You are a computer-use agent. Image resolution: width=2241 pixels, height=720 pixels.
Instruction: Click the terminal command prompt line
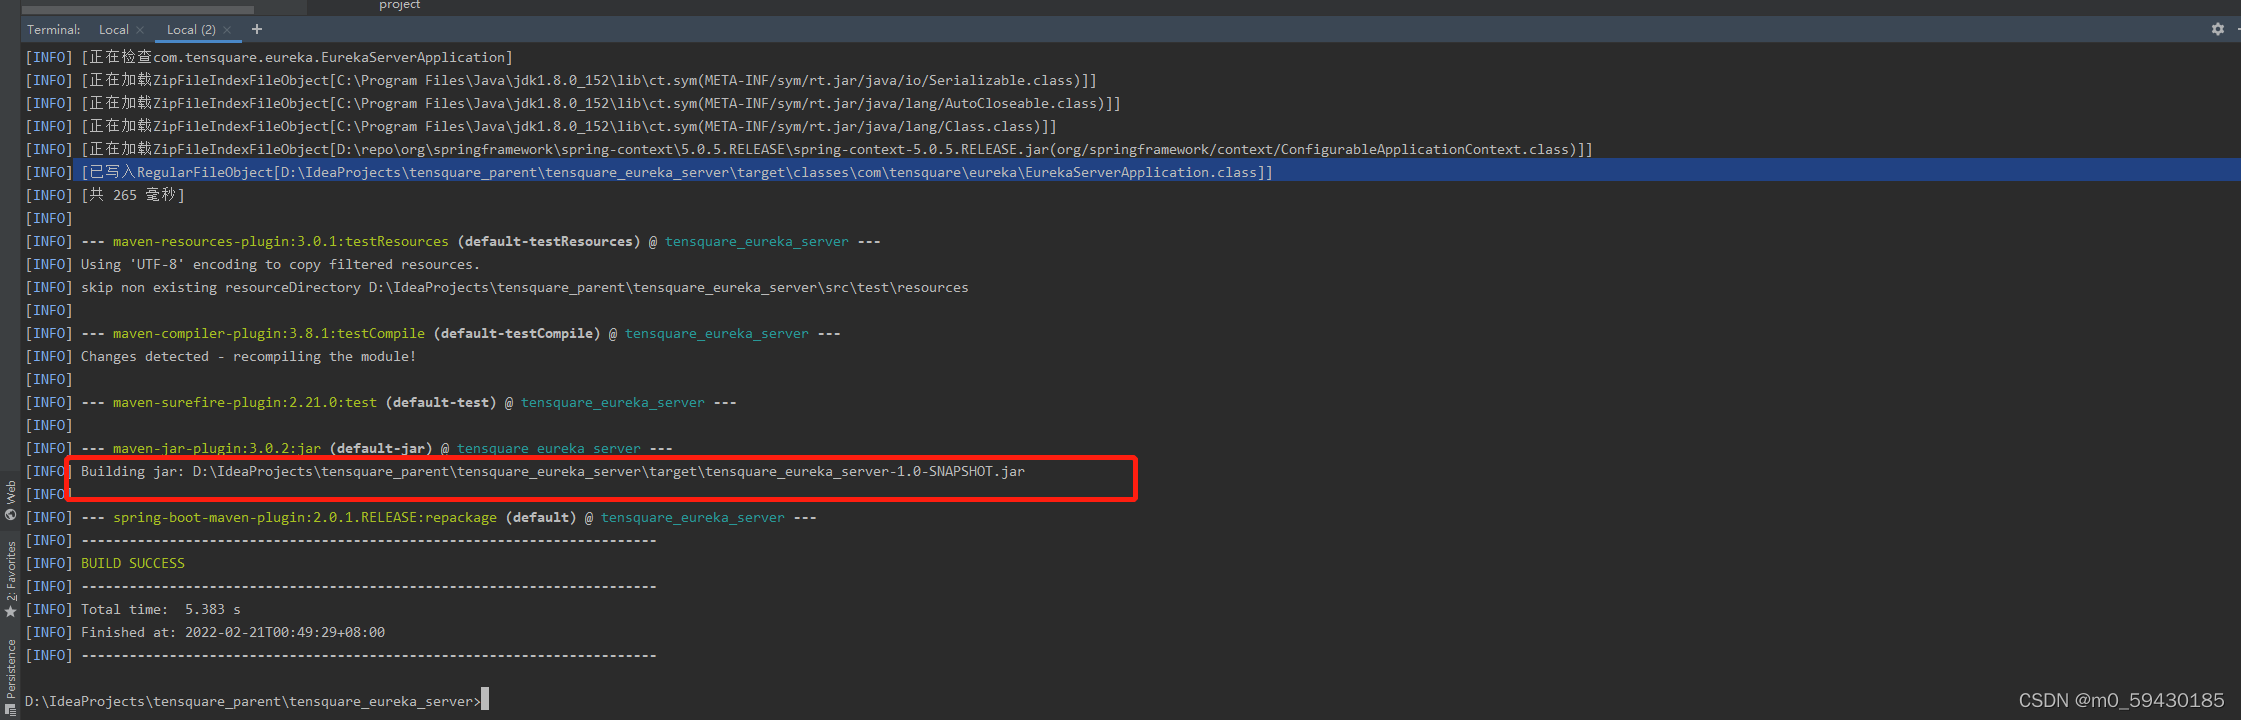coord(255,701)
